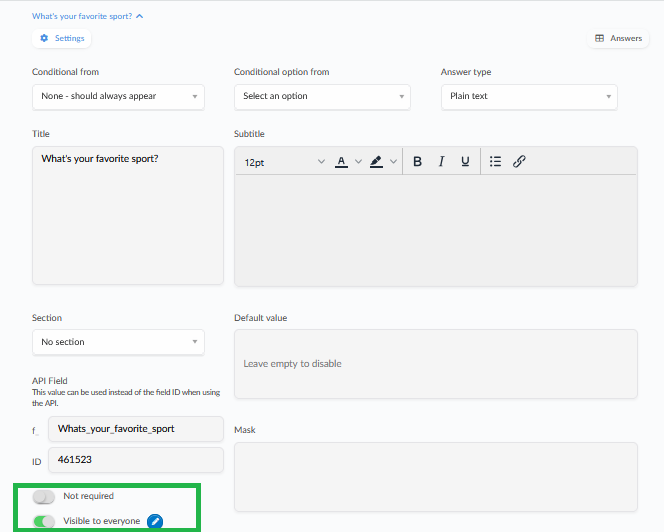
Task: Underline text in subtitle editor
Action: coord(465,162)
